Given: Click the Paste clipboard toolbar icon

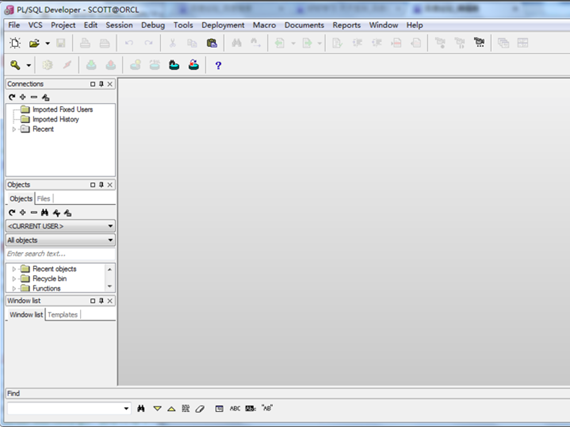Looking at the screenshot, I should click(x=212, y=43).
